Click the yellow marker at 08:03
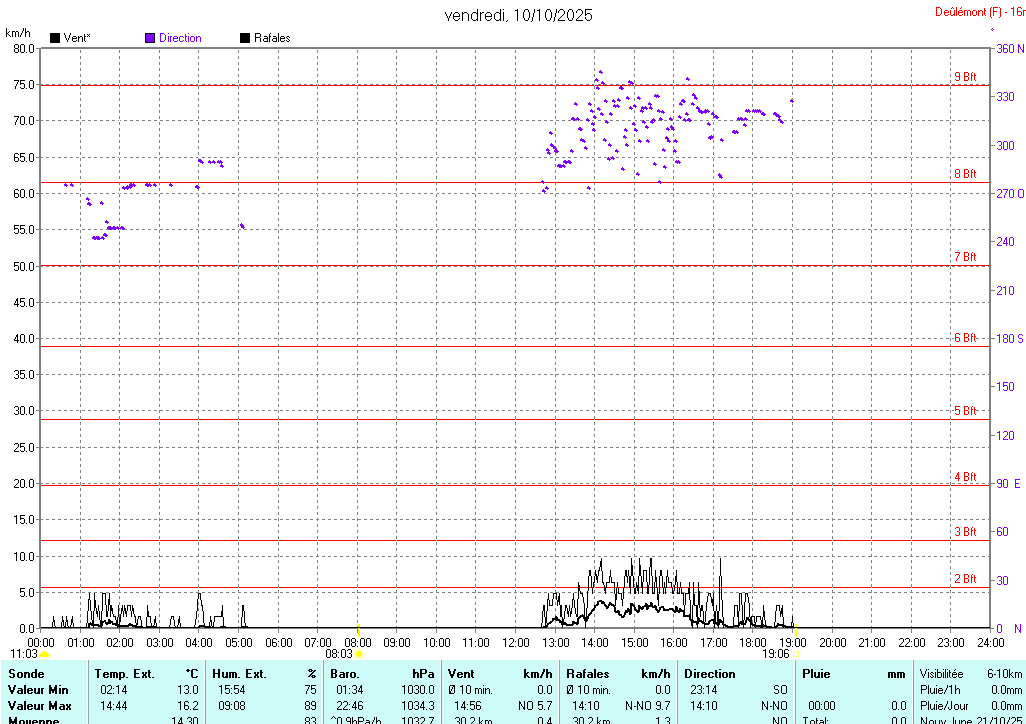Viewport: 1026px width, 724px height. click(358, 653)
